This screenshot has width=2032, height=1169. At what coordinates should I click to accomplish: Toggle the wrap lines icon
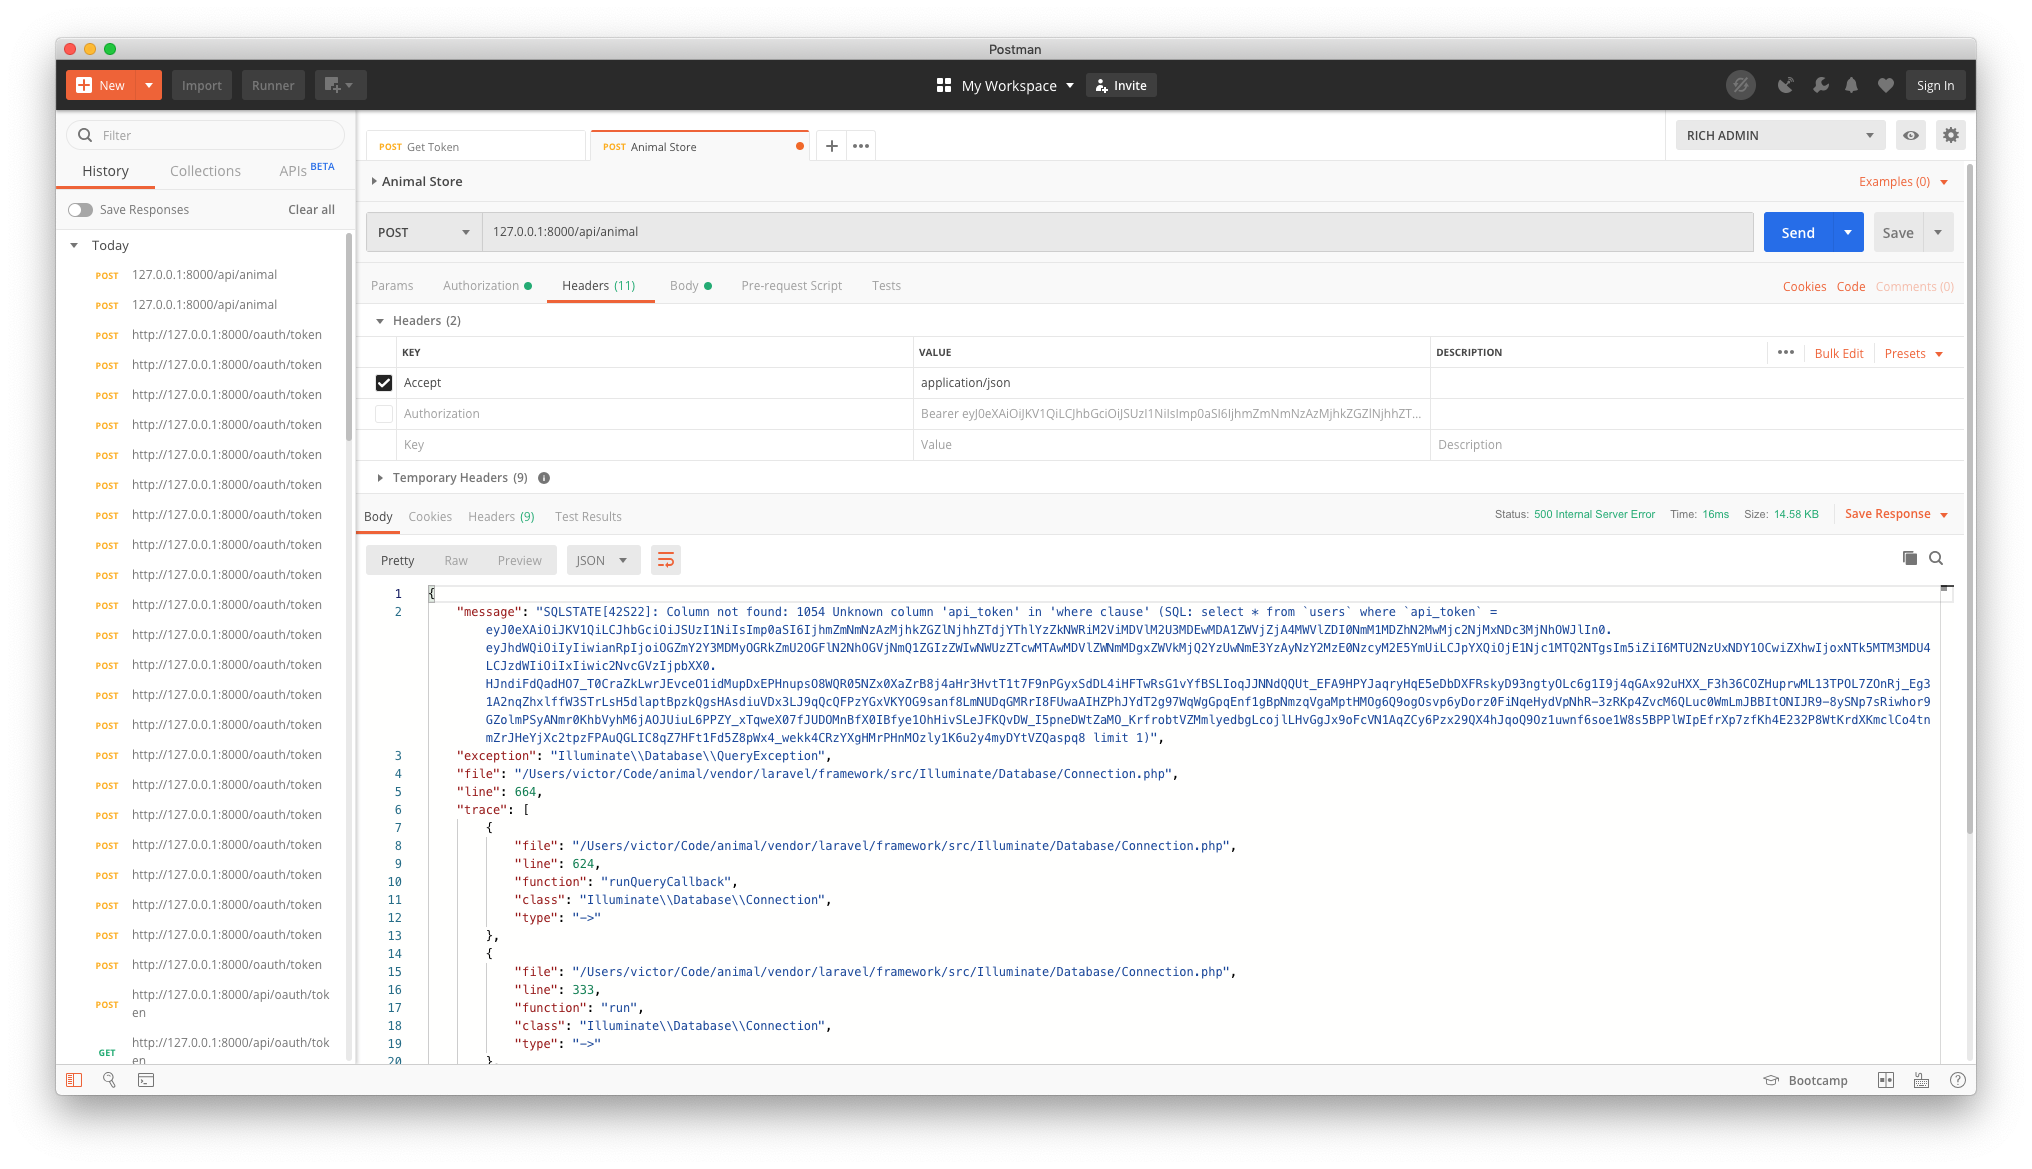666,560
